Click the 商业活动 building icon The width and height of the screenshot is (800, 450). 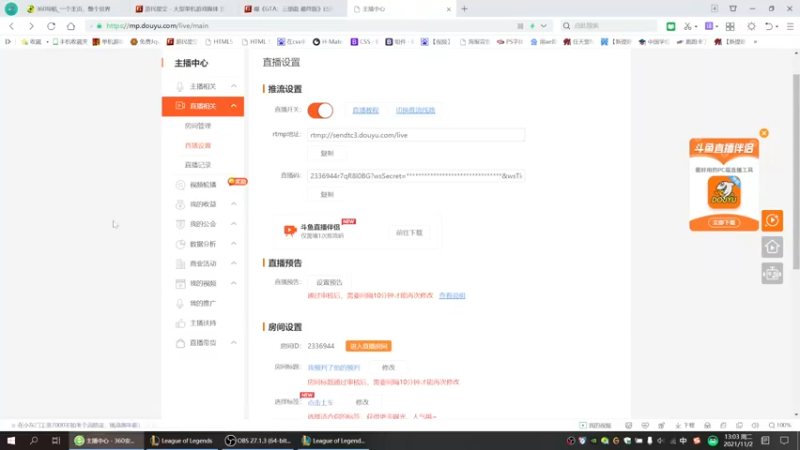pos(180,264)
